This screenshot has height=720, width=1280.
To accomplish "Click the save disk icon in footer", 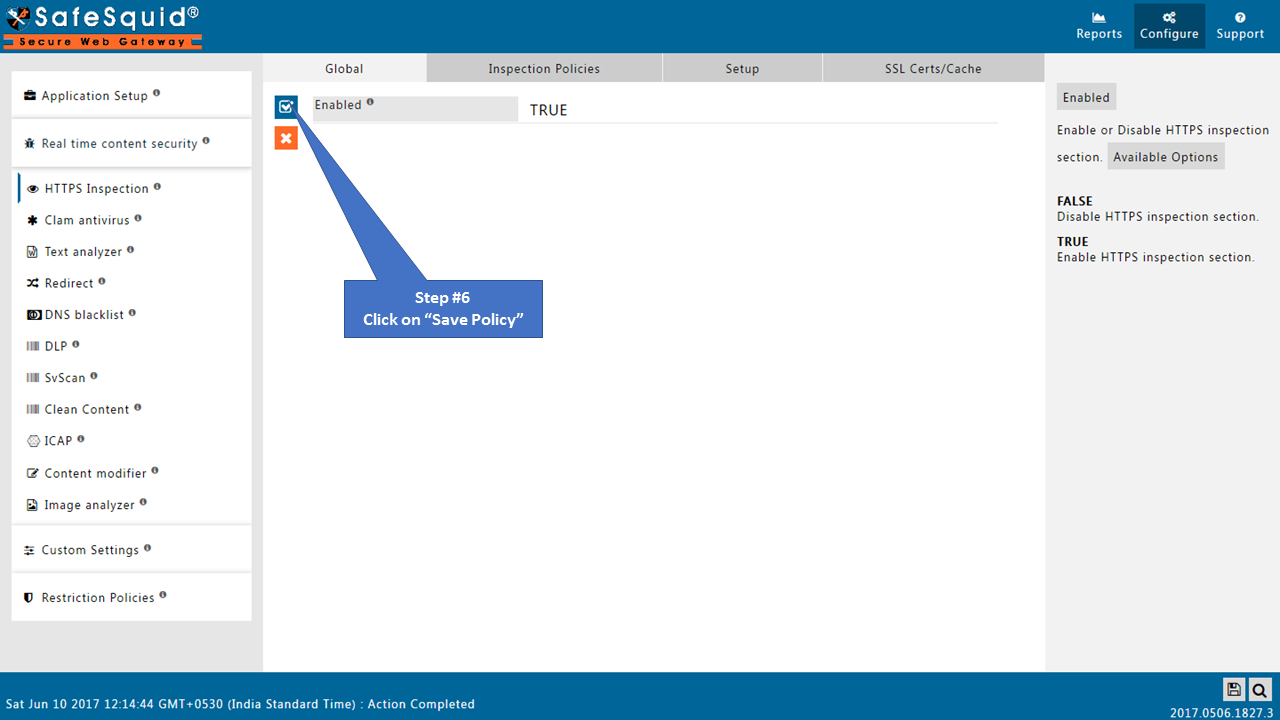I will [x=1234, y=689].
